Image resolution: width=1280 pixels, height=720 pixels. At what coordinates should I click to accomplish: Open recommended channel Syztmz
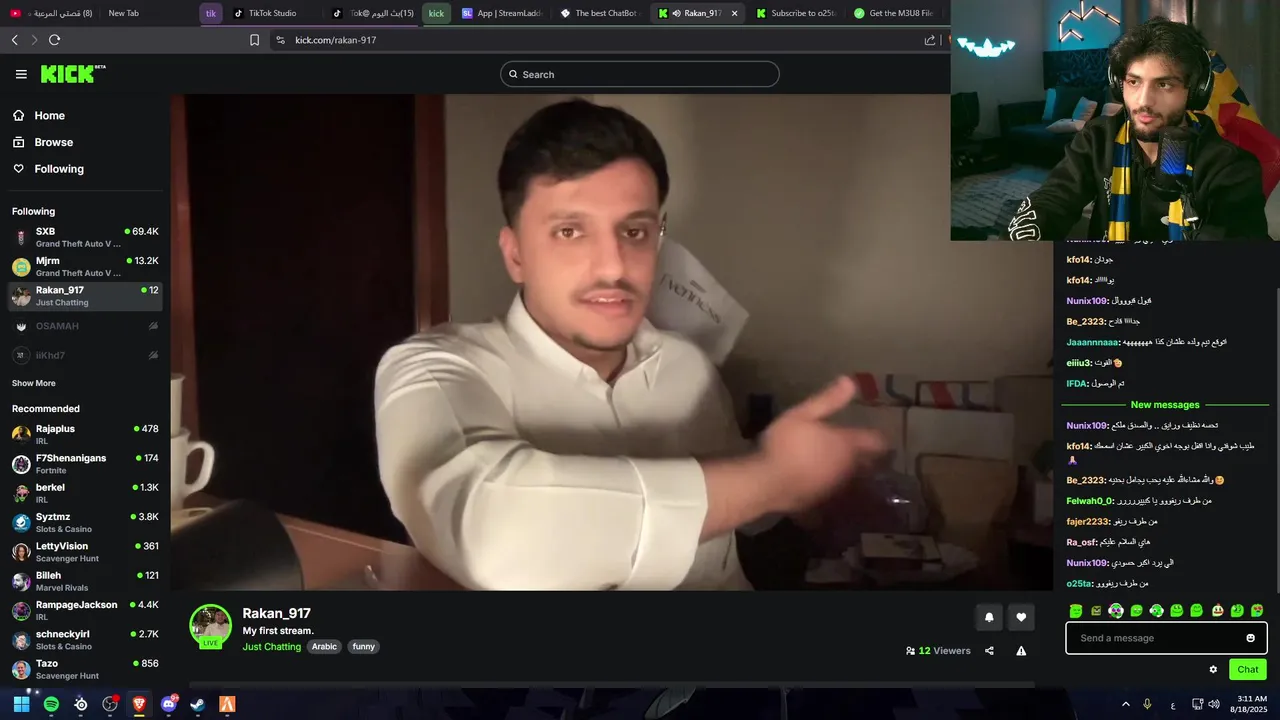coord(85,522)
